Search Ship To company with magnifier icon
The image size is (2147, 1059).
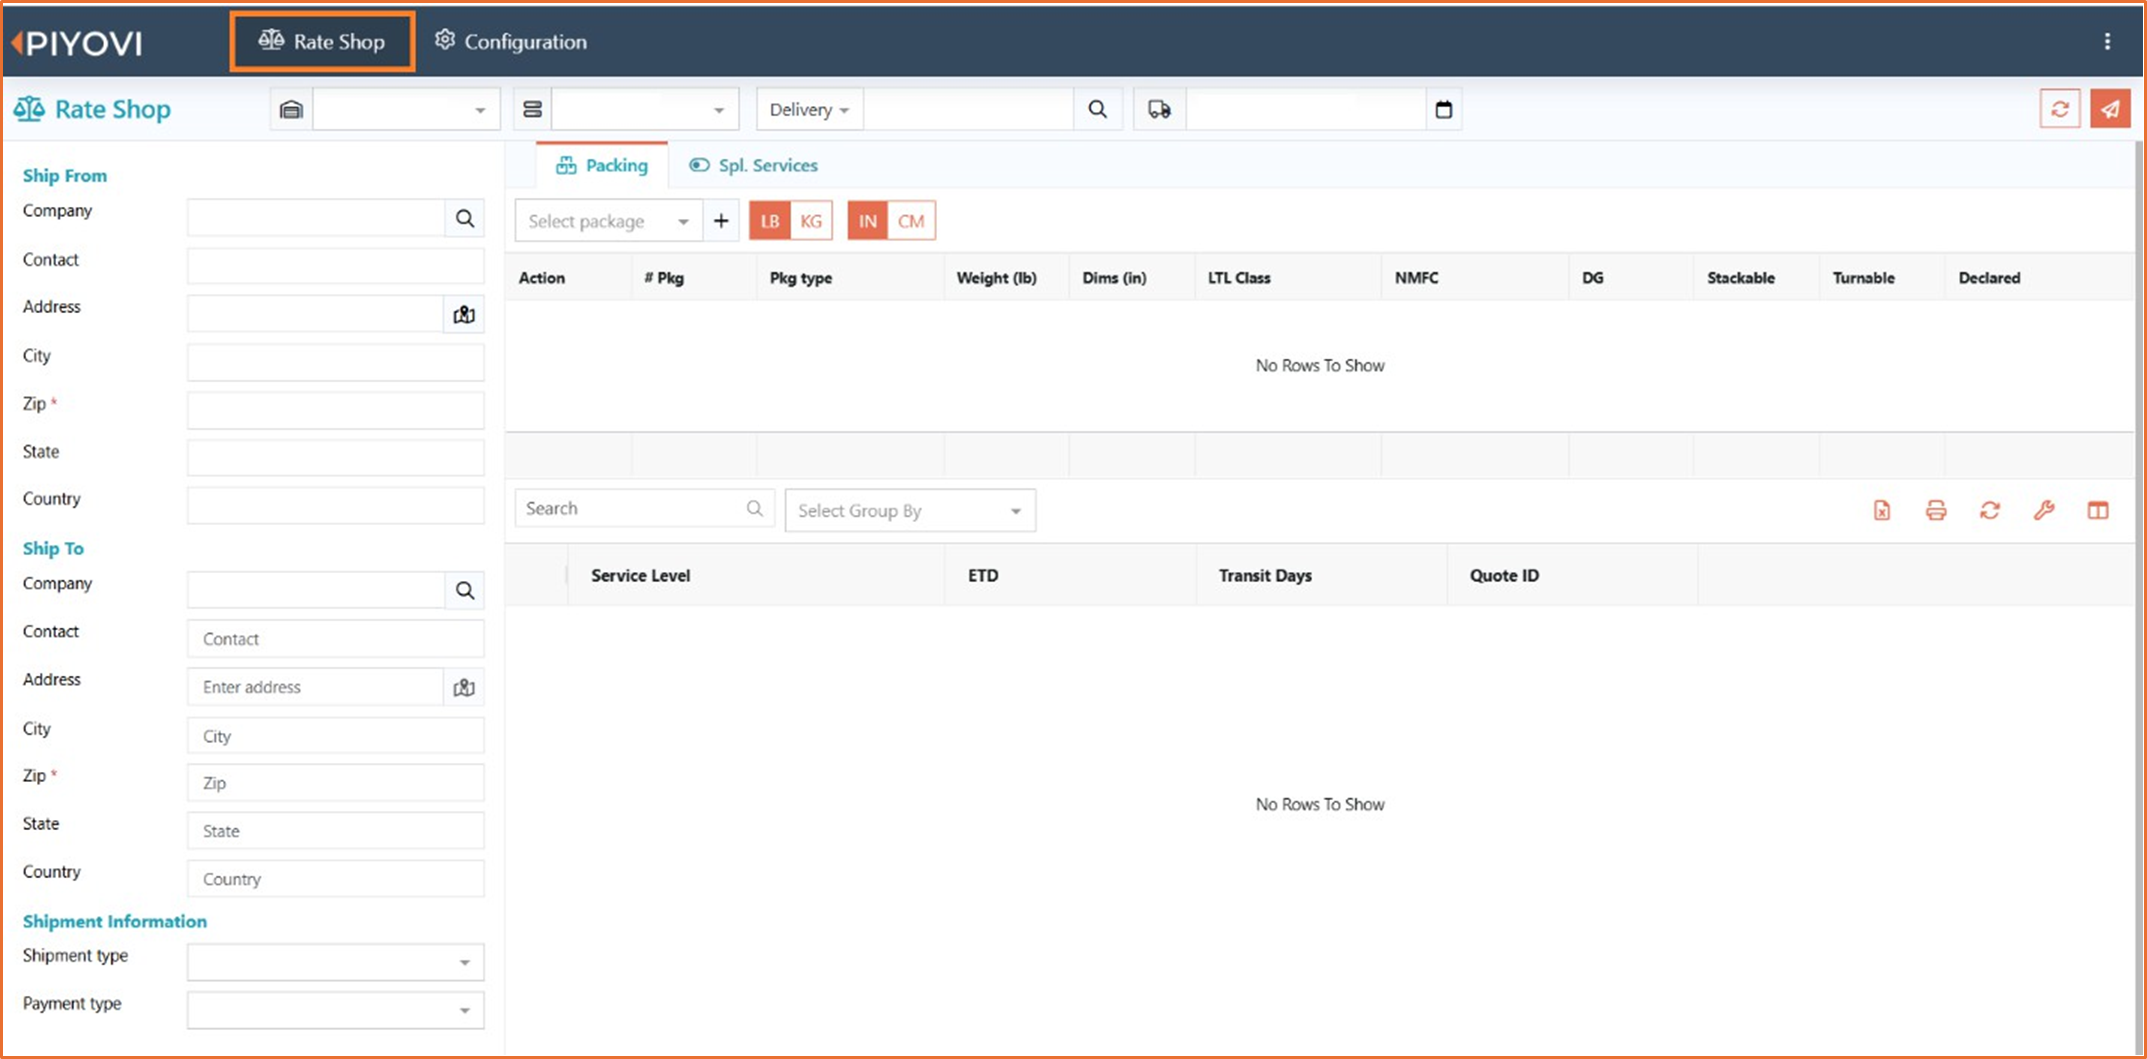pyautogui.click(x=465, y=590)
